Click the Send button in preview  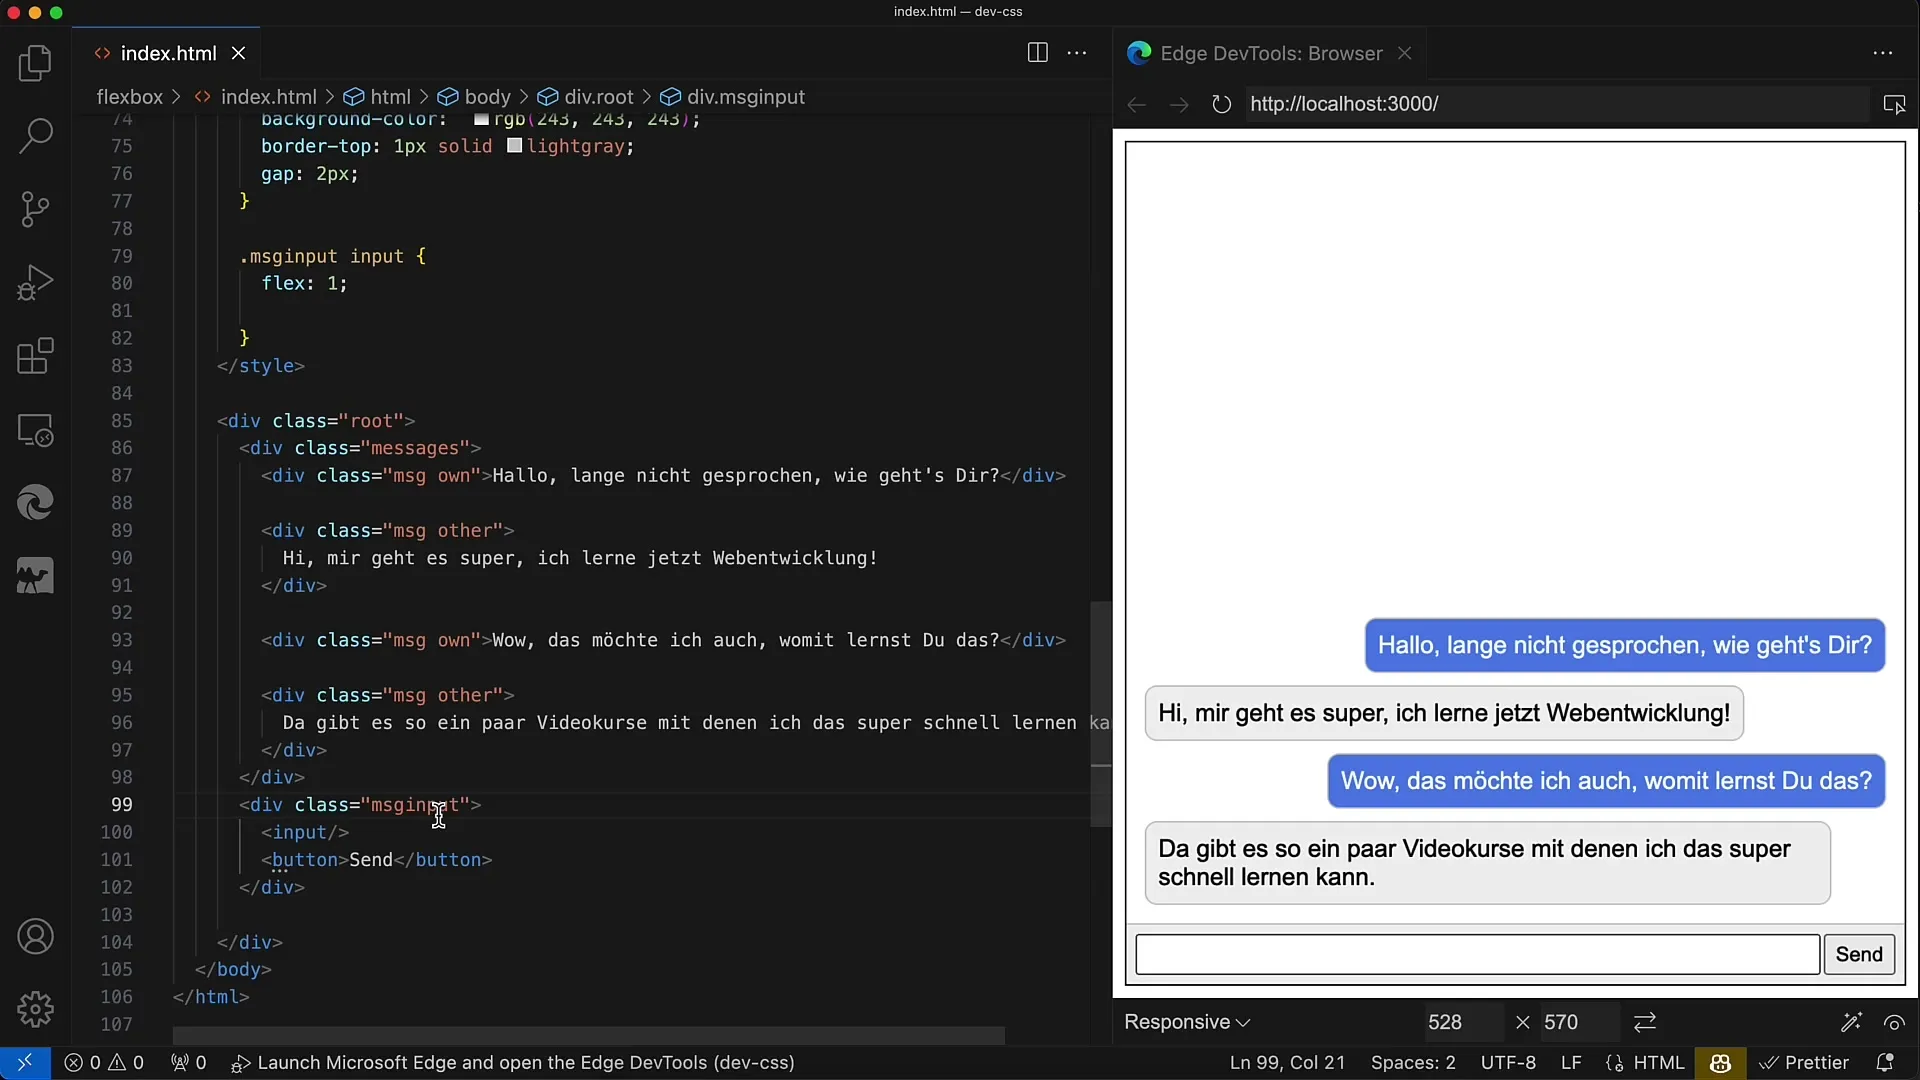(1859, 954)
